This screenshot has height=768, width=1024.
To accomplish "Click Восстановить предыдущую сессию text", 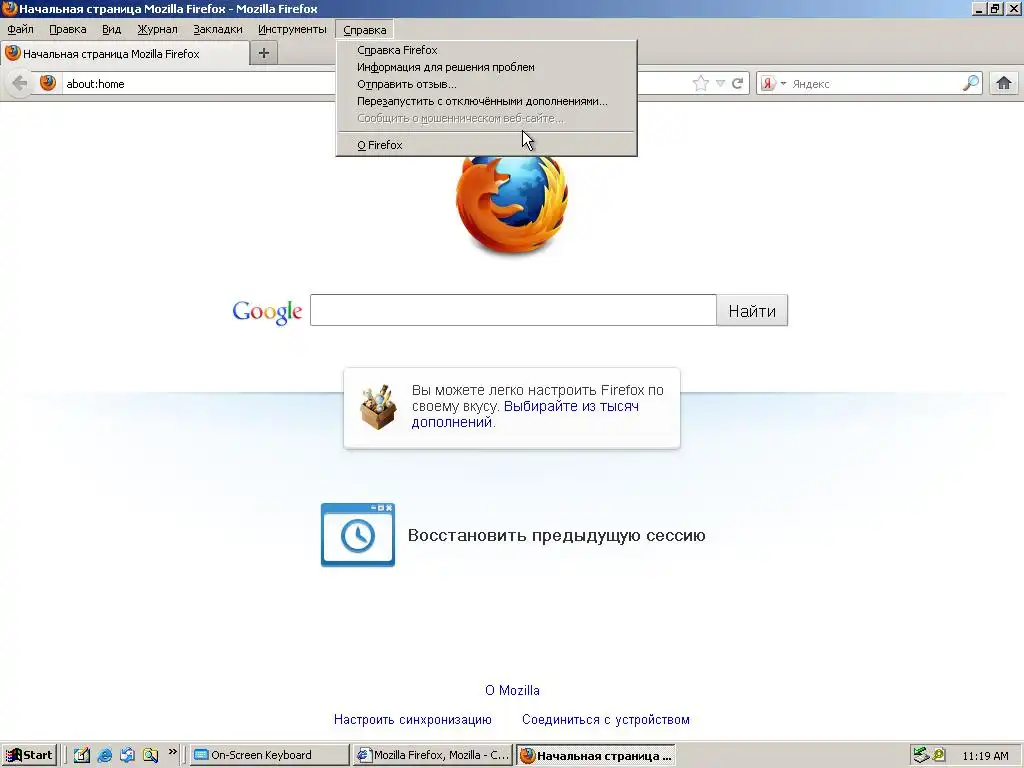I will click(x=556, y=536).
